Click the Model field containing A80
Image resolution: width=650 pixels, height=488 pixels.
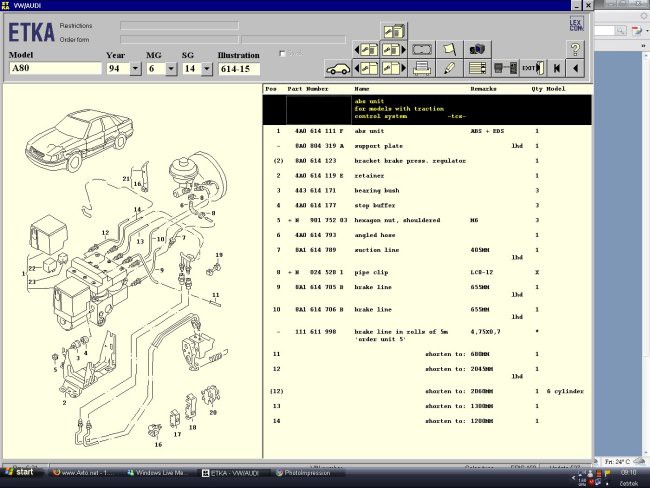pyautogui.click(x=55, y=68)
